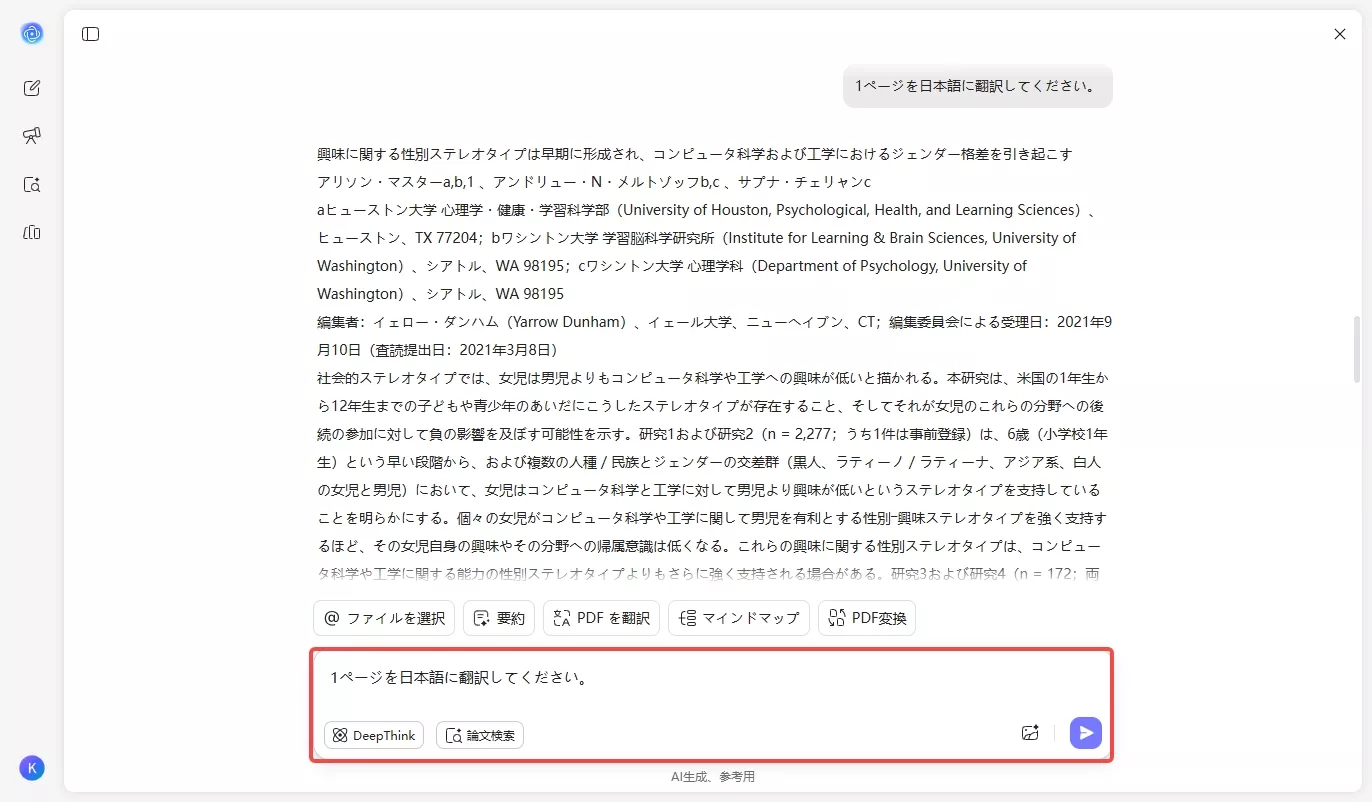
Task: Summarize the document using 要約
Action: 498,618
